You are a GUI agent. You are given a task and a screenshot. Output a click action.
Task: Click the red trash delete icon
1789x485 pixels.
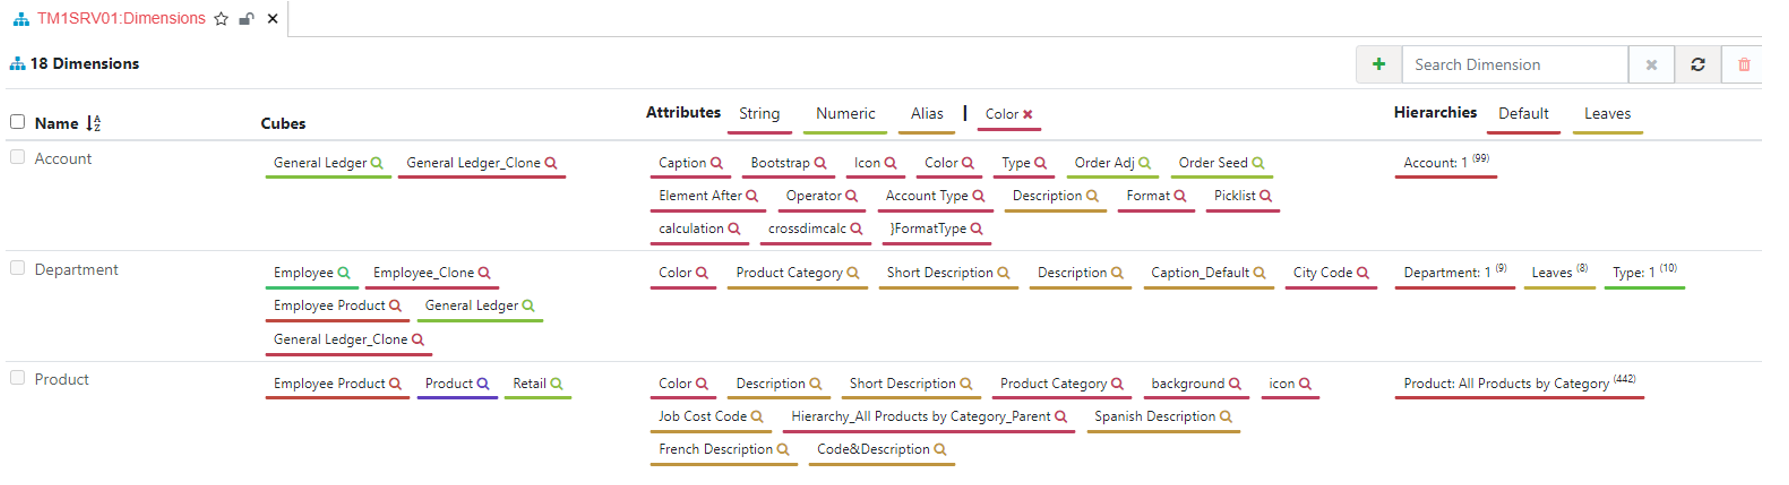pos(1744,64)
